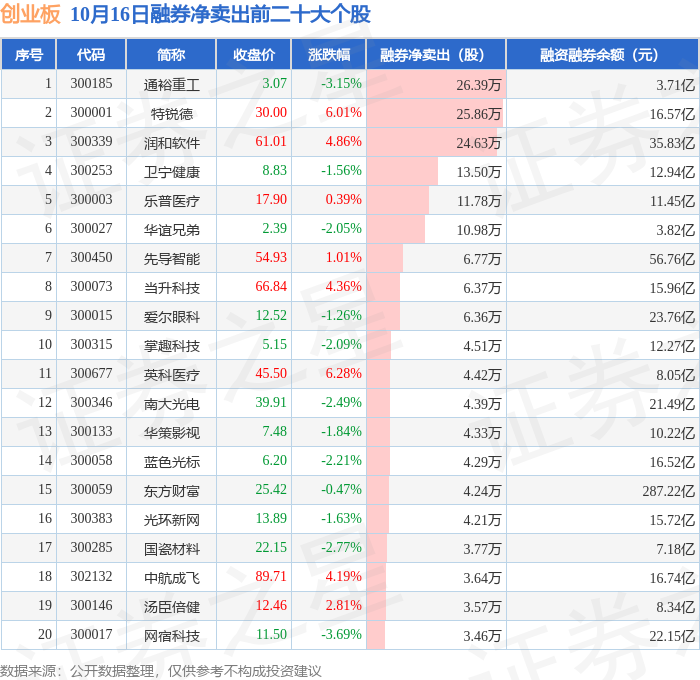
Task: Click net short sale 3.46万
Action: click(x=482, y=636)
